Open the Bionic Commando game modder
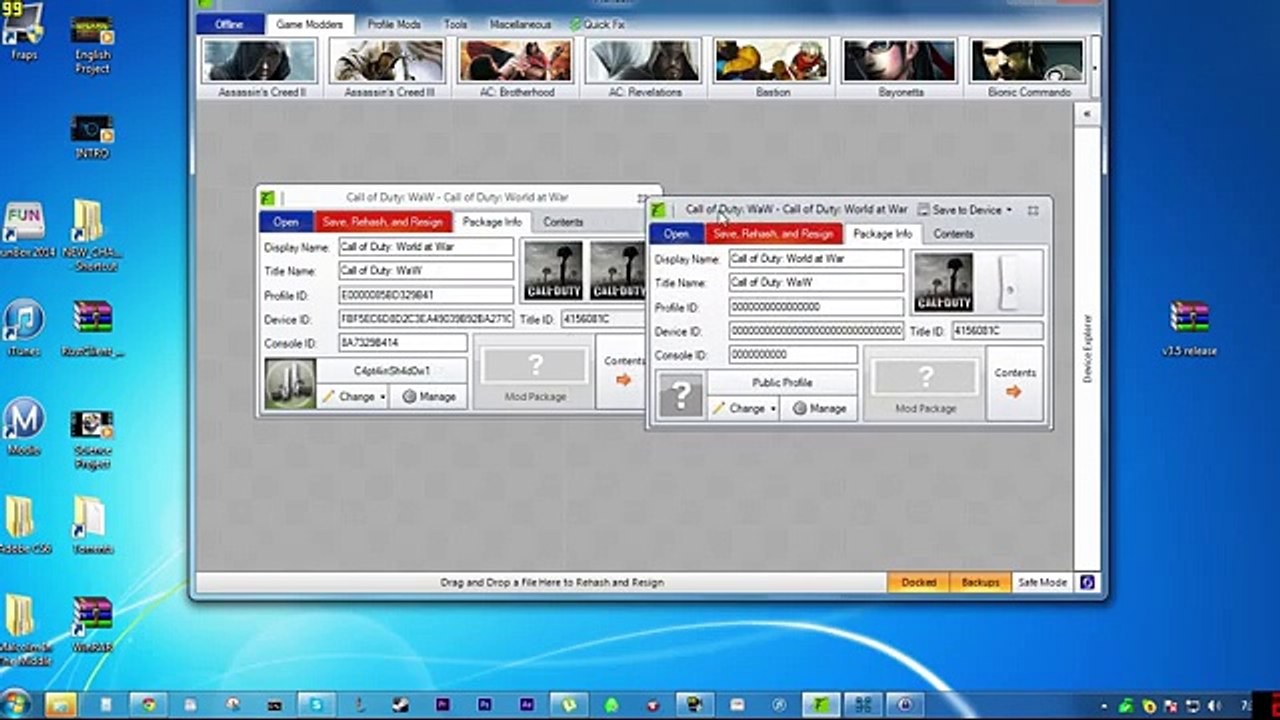Screen dimensions: 1280x720 [1028, 68]
